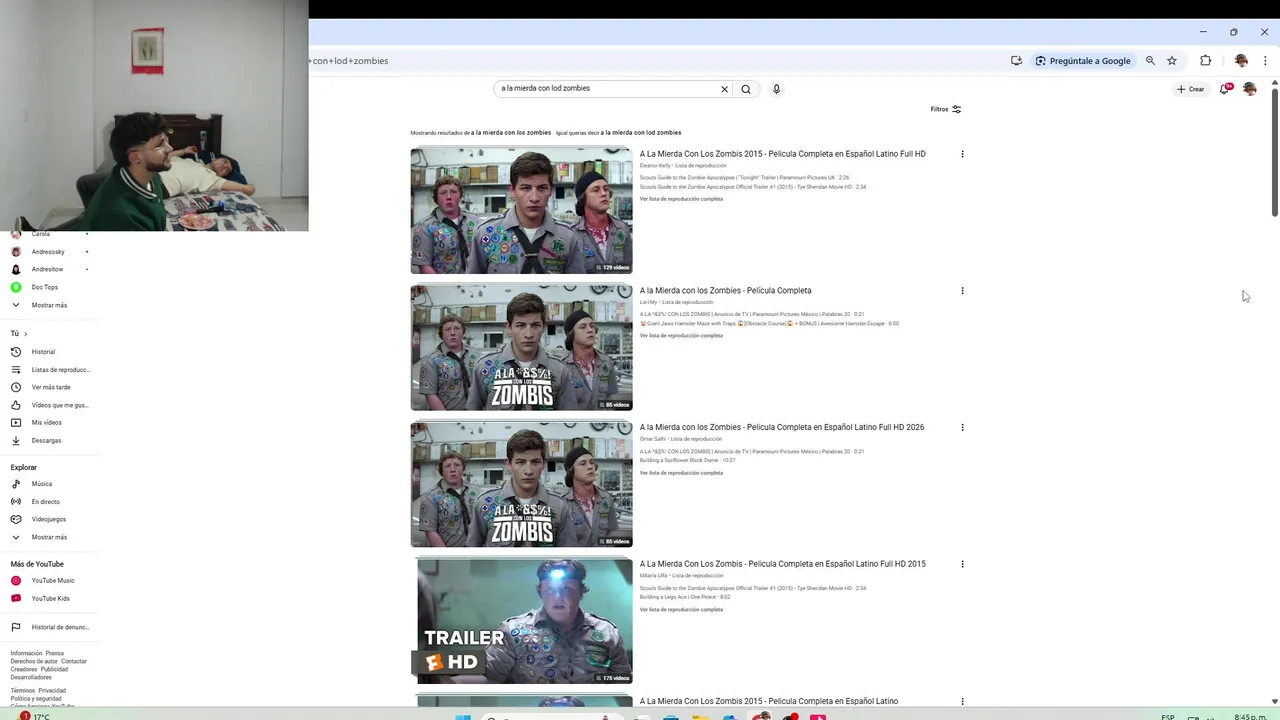Viewport: 1280px width, 720px height.
Task: Open the 17°C weather widget on the taskbar
Action: 35,716
